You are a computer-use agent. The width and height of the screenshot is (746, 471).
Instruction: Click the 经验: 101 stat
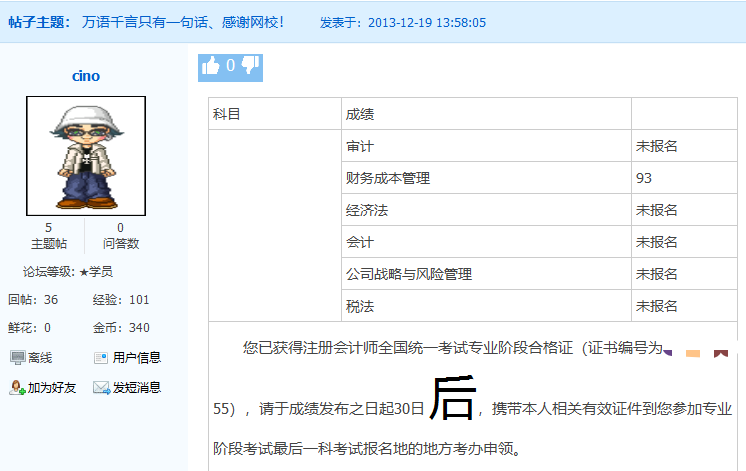click(121, 300)
